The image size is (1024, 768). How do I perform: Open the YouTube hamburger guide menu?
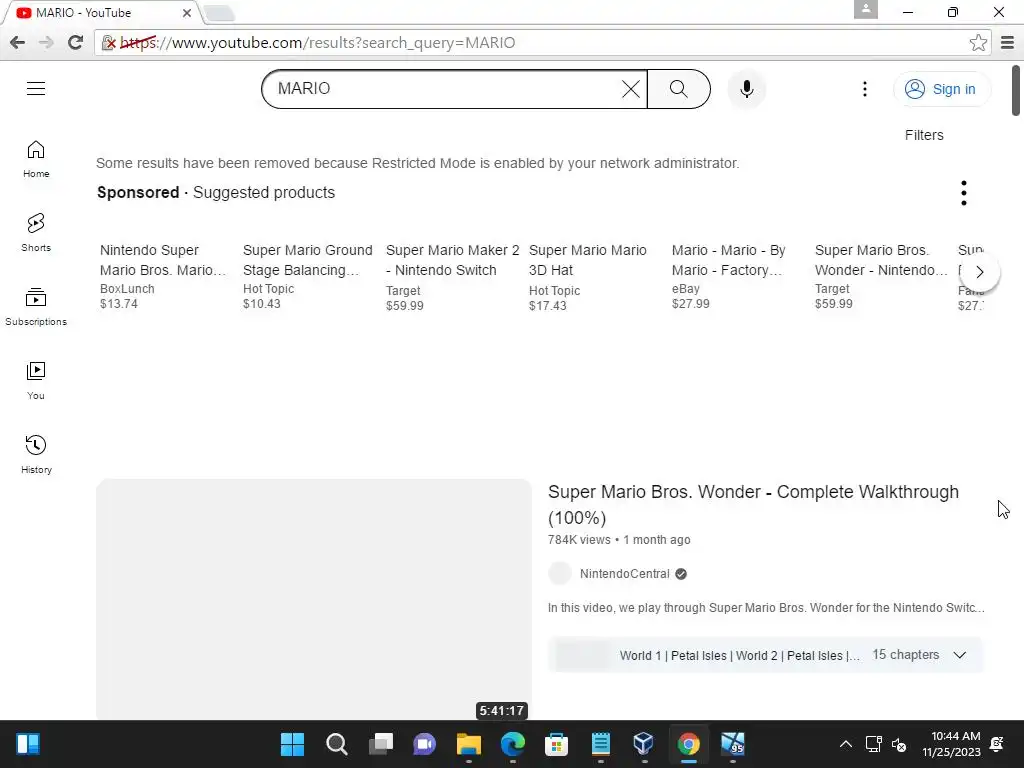click(x=36, y=88)
